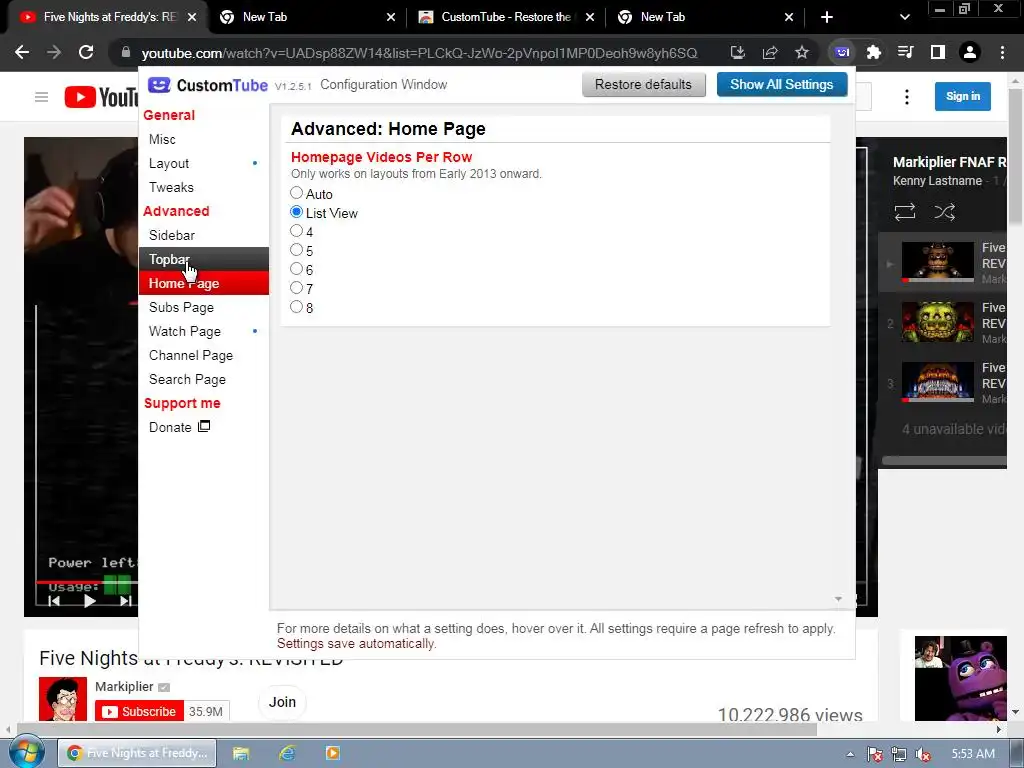Screen dimensions: 1024x768
Task: Open the Windows Start orb
Action: click(x=26, y=753)
